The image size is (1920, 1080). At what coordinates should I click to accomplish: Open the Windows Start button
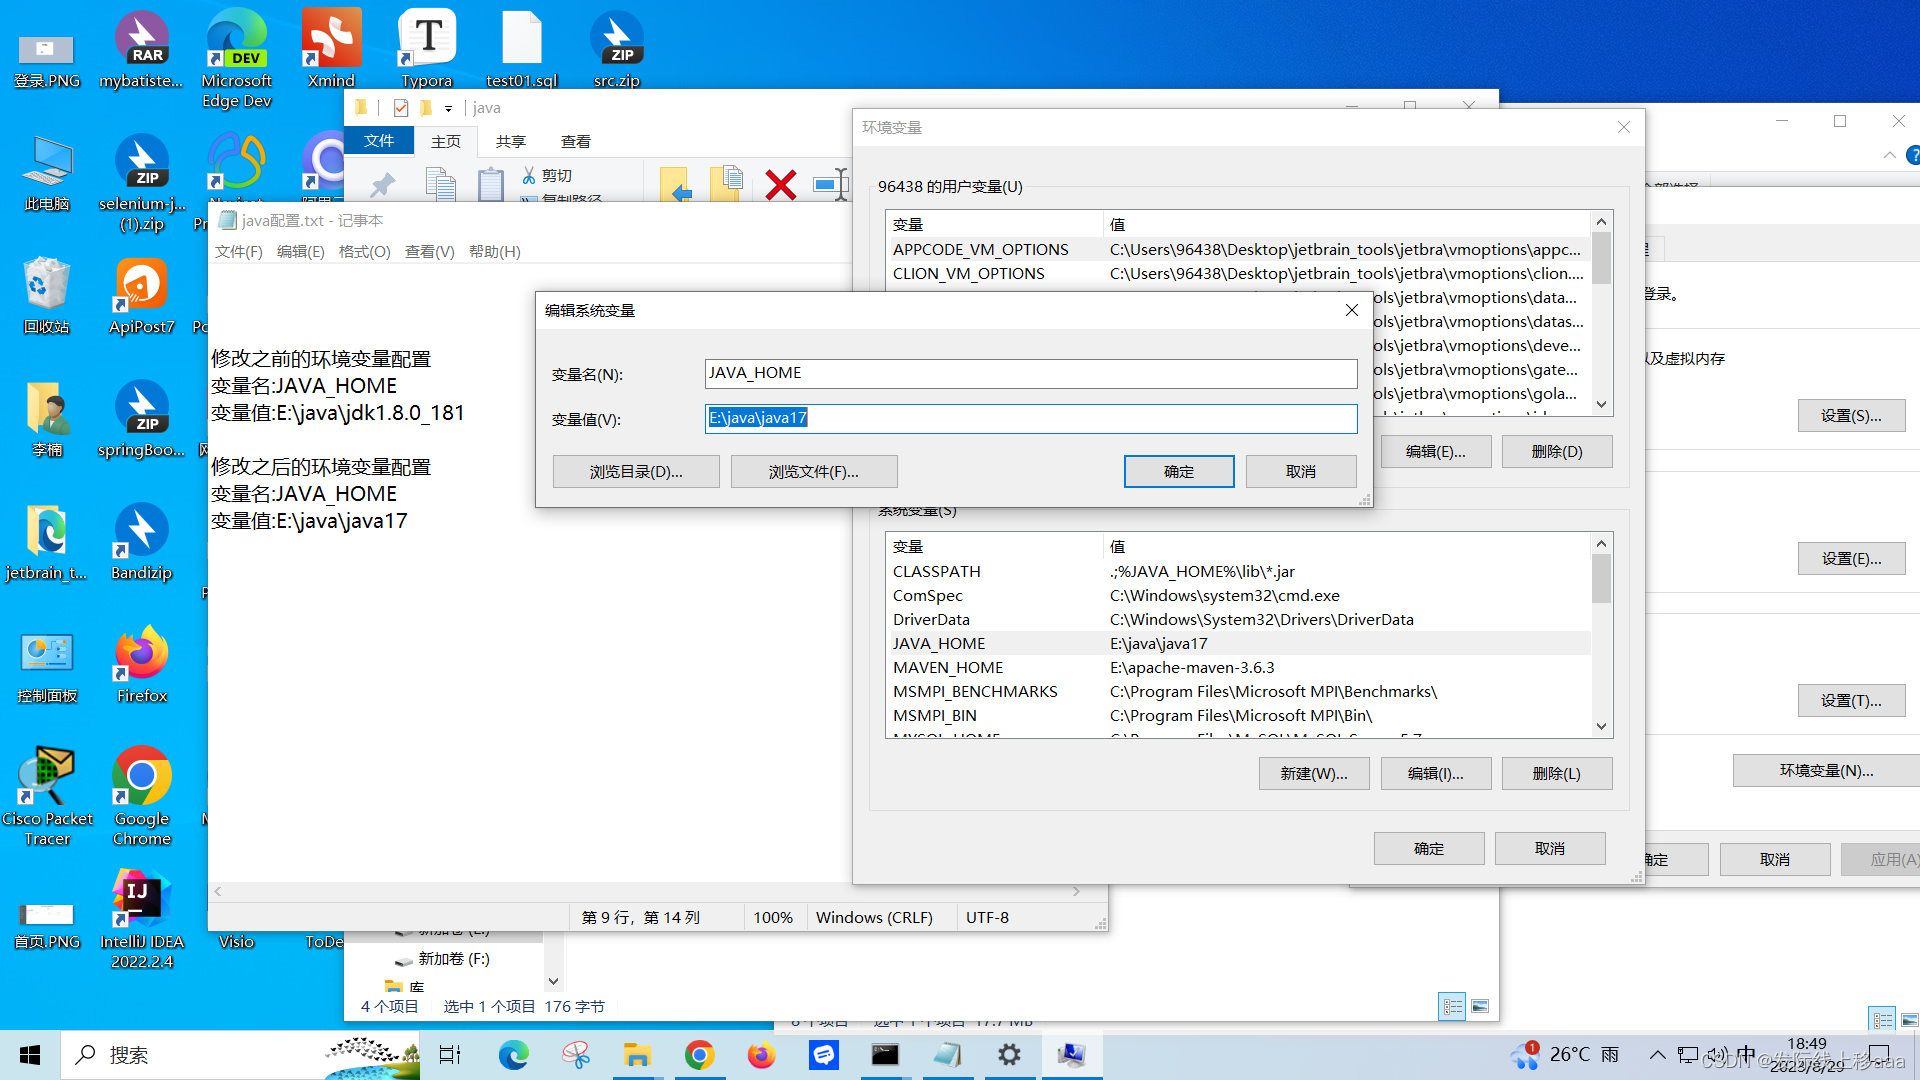tap(30, 1055)
